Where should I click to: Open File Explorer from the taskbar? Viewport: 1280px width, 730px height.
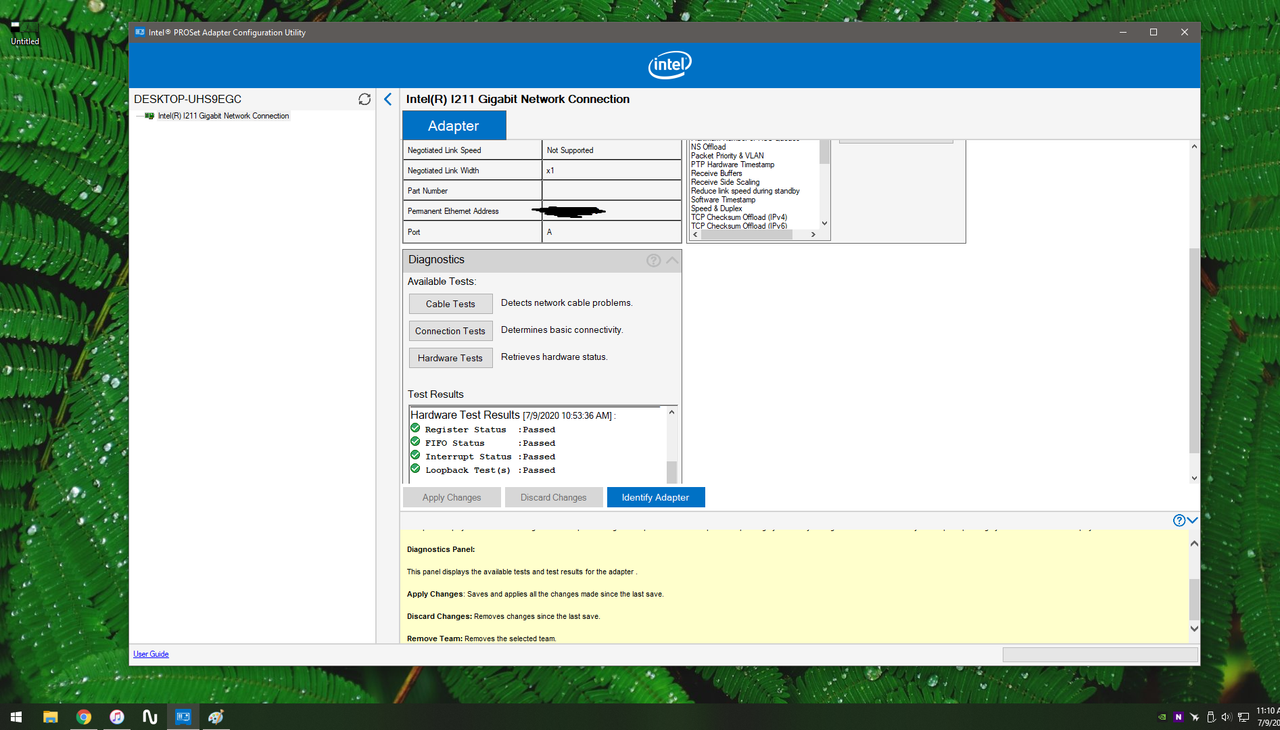pos(50,717)
